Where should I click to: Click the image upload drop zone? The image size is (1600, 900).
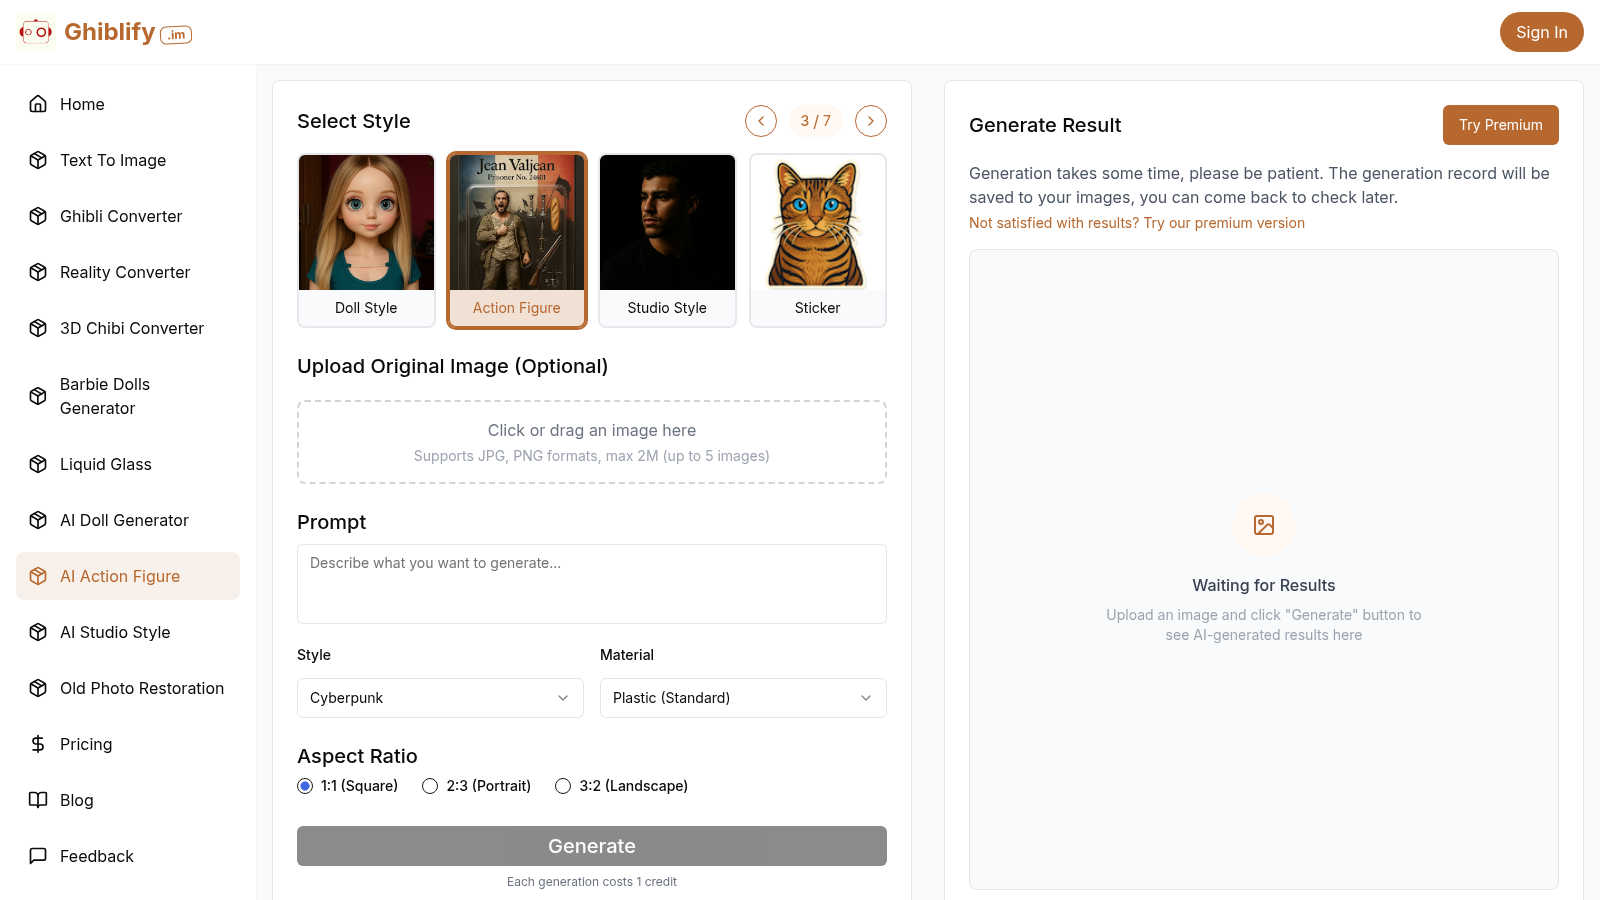pyautogui.click(x=592, y=442)
